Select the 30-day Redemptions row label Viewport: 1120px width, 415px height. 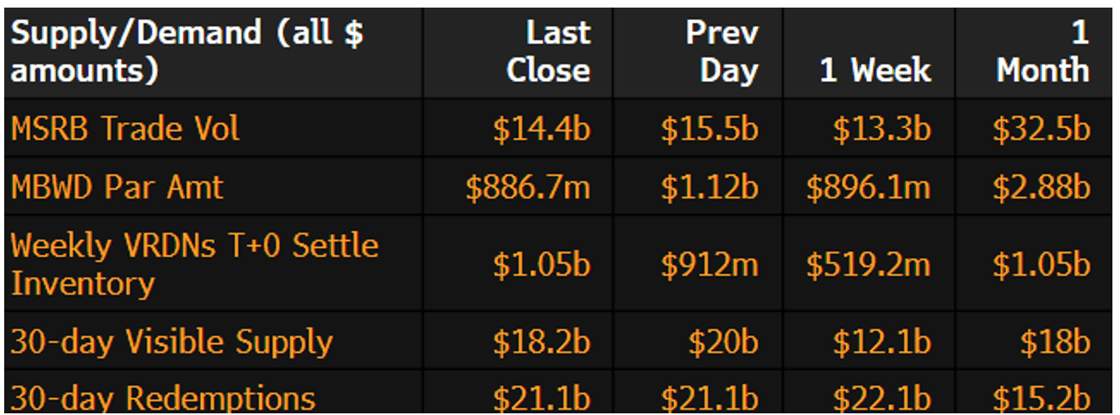pyautogui.click(x=163, y=398)
